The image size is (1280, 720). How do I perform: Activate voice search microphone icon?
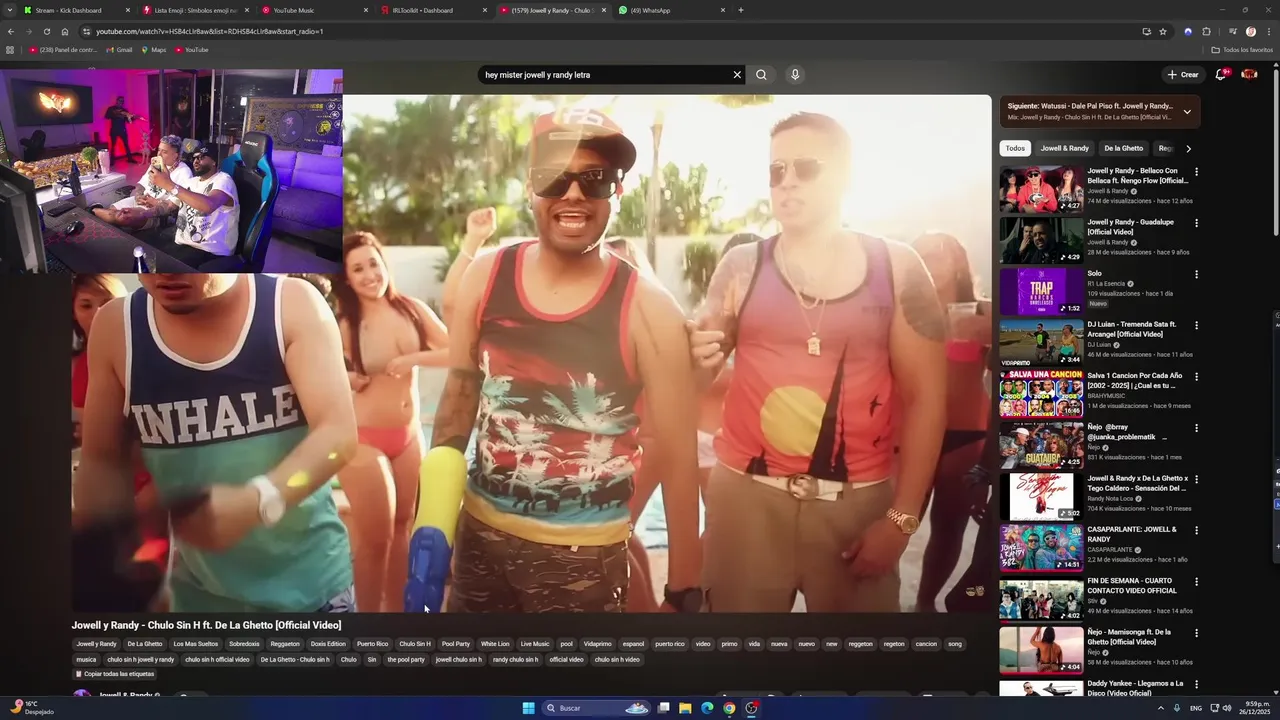coord(795,74)
